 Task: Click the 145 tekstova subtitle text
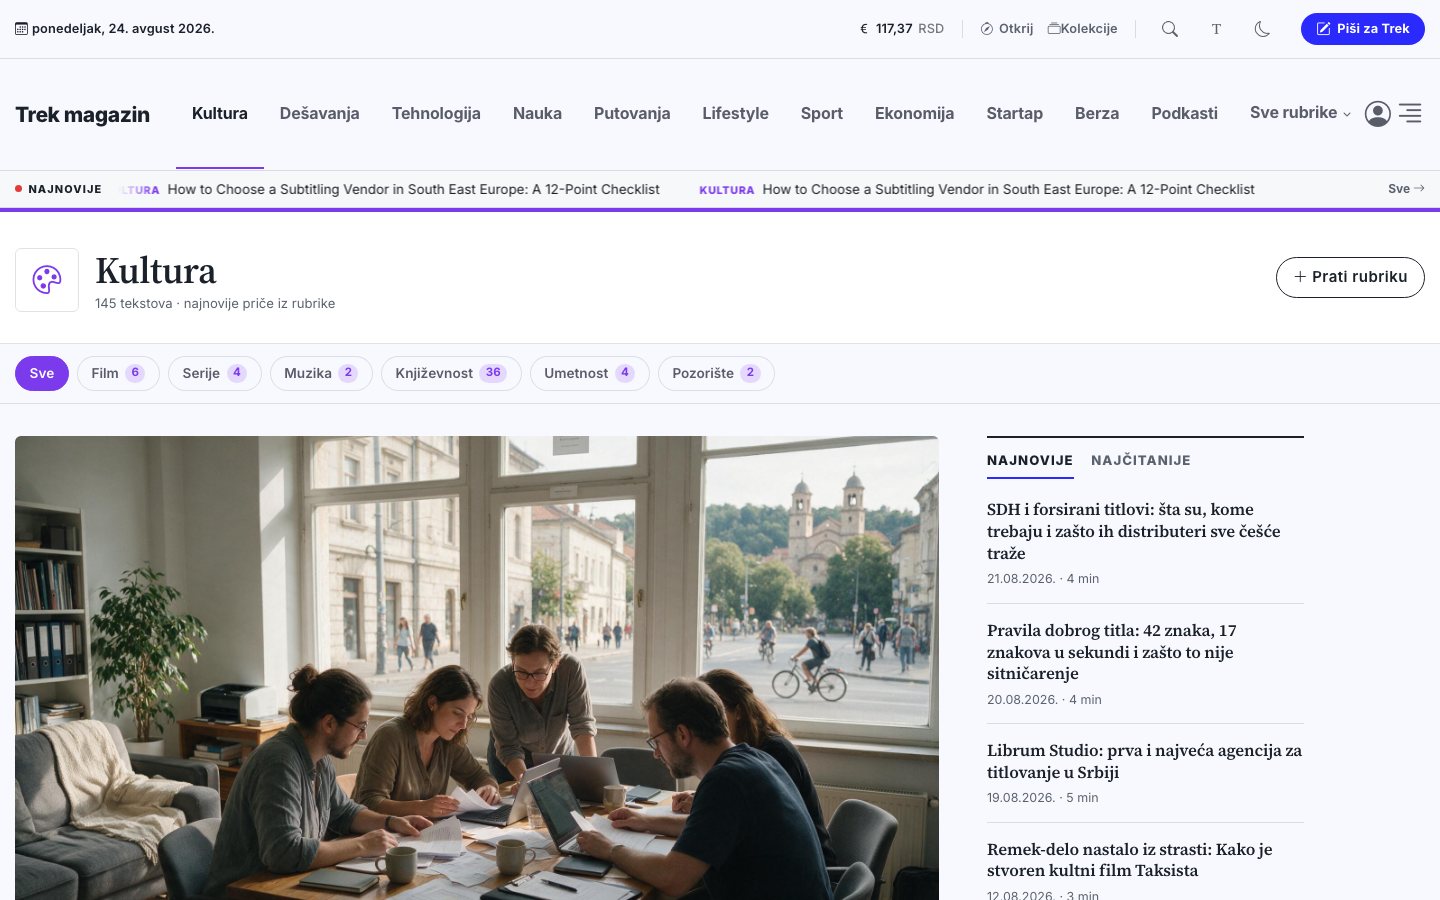tap(215, 303)
